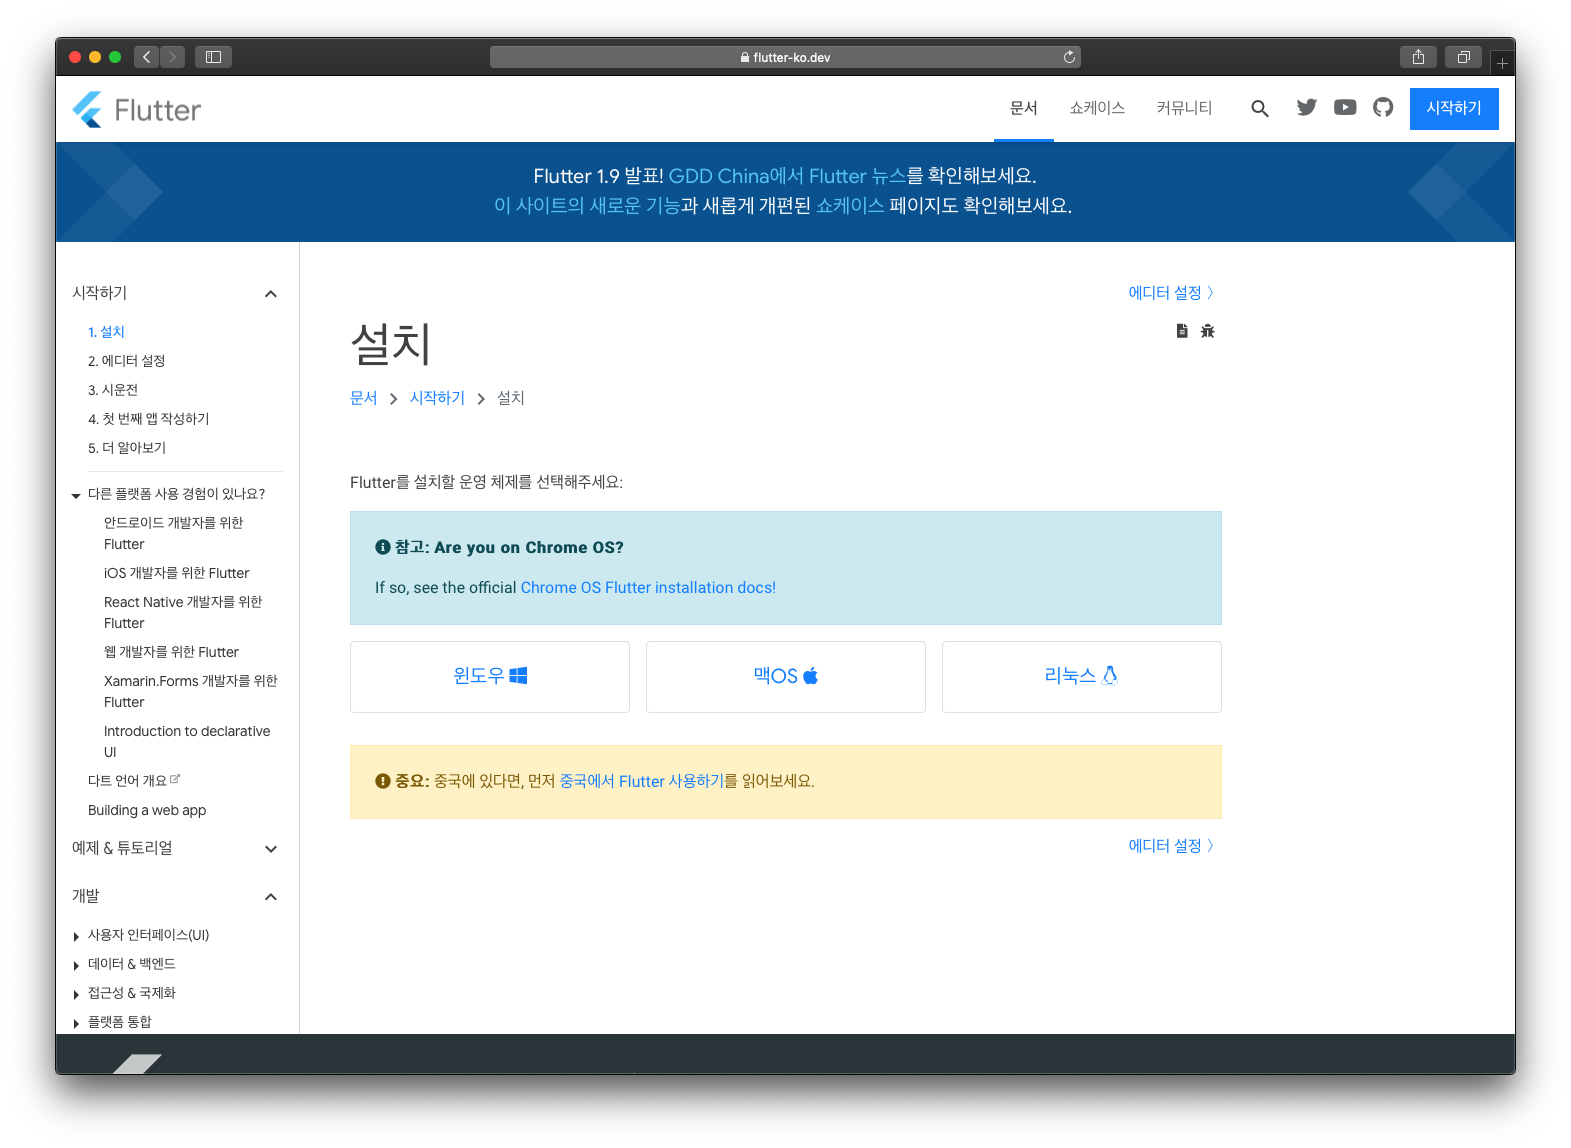Toggle the Safari sidebar button

tap(213, 57)
